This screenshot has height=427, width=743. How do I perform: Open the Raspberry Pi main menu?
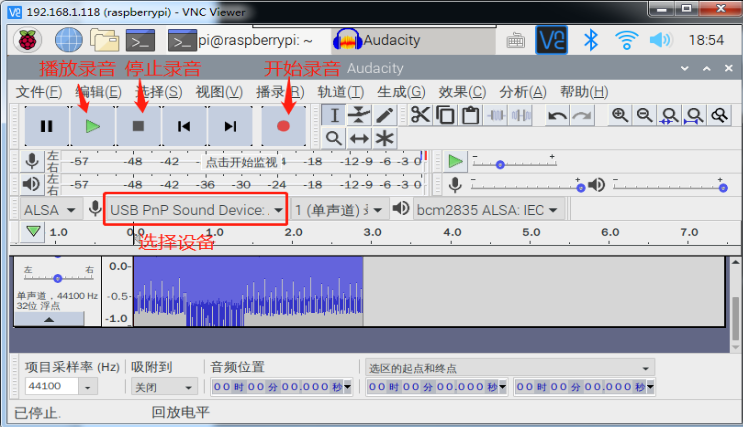pos(27,40)
